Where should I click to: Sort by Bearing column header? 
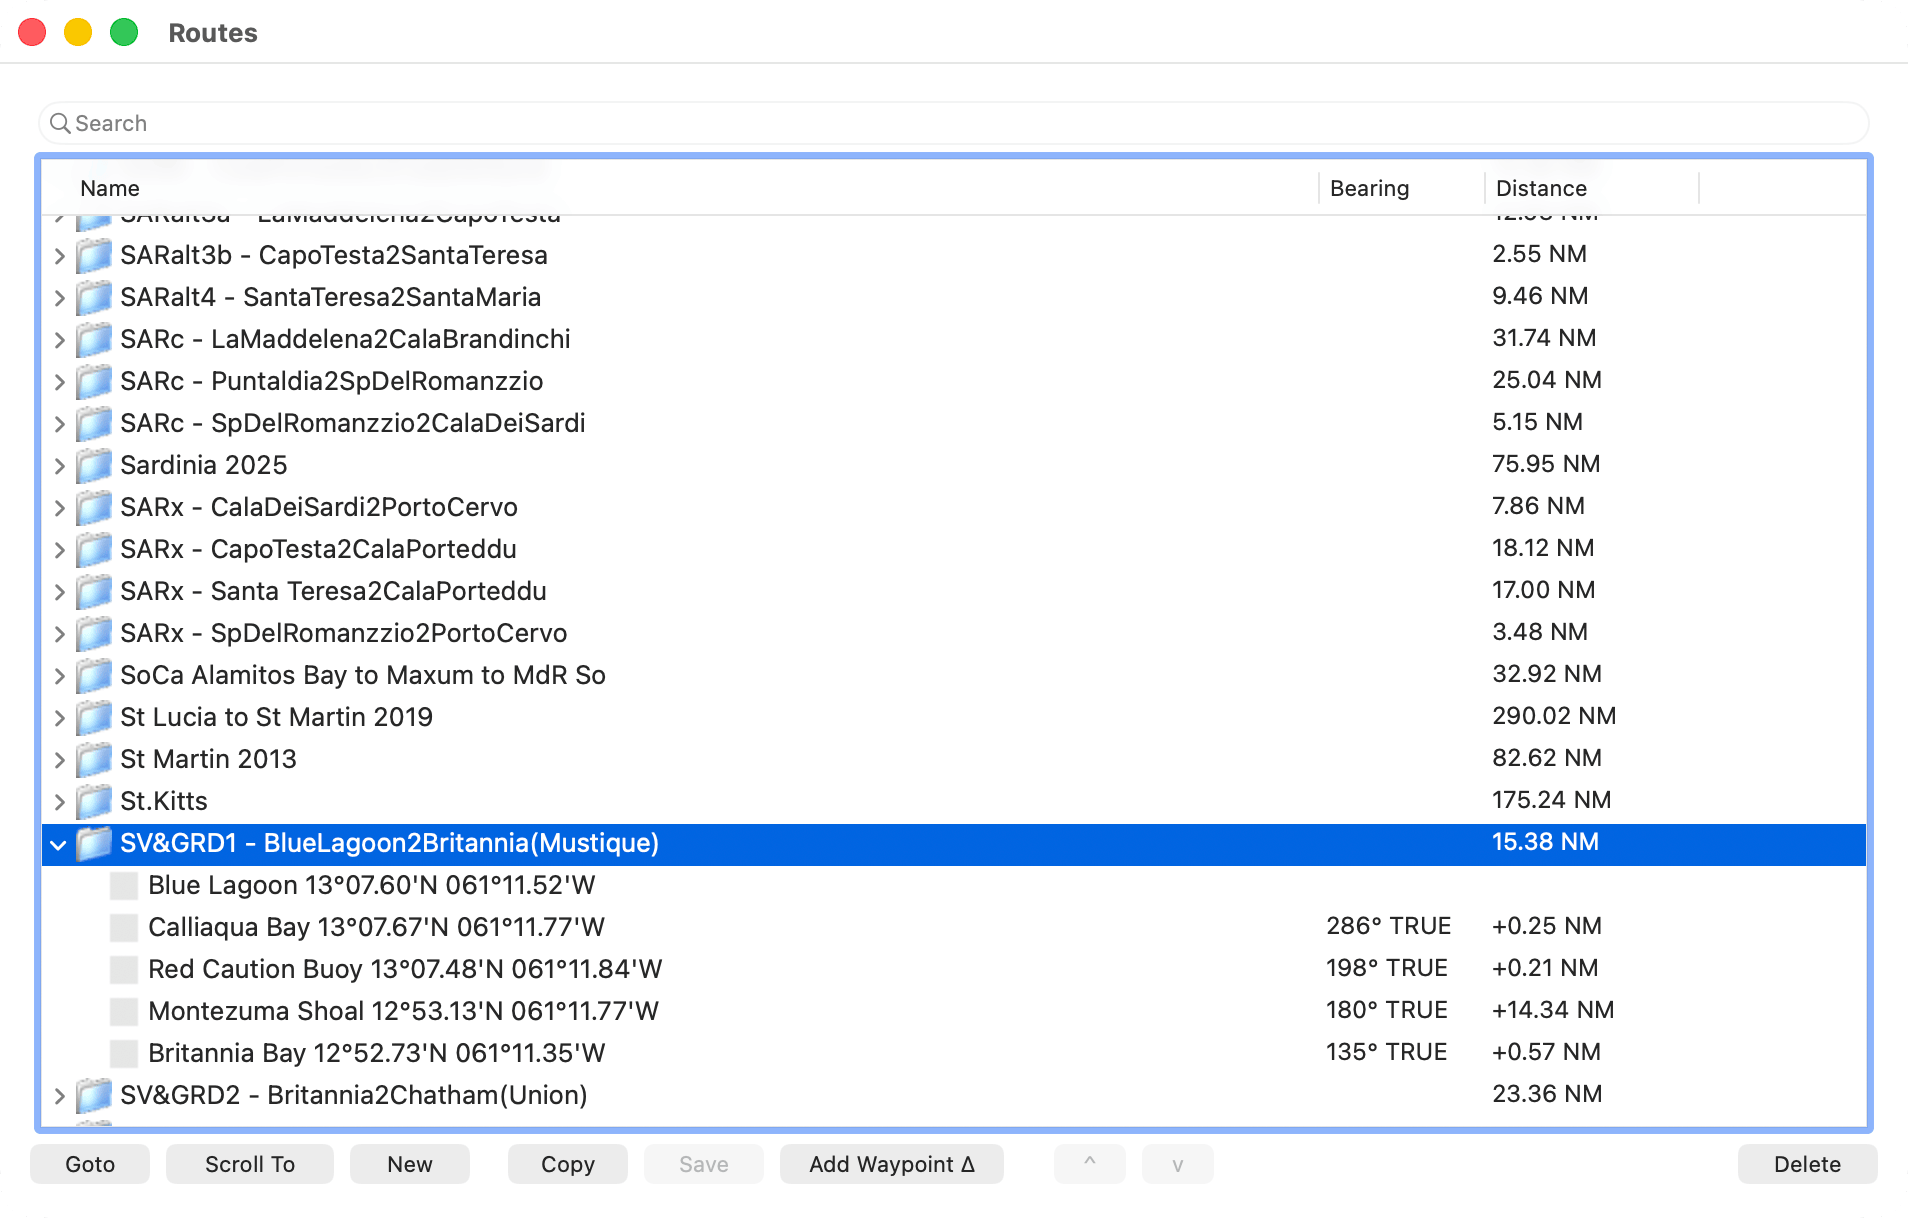pyautogui.click(x=1402, y=188)
